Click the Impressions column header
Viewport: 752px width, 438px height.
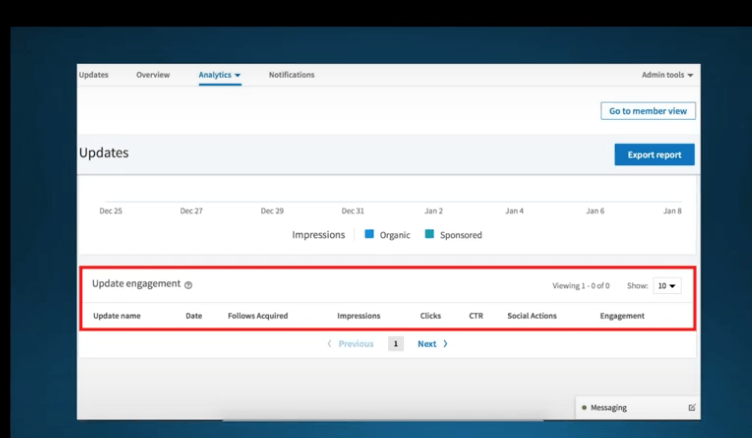pos(358,316)
